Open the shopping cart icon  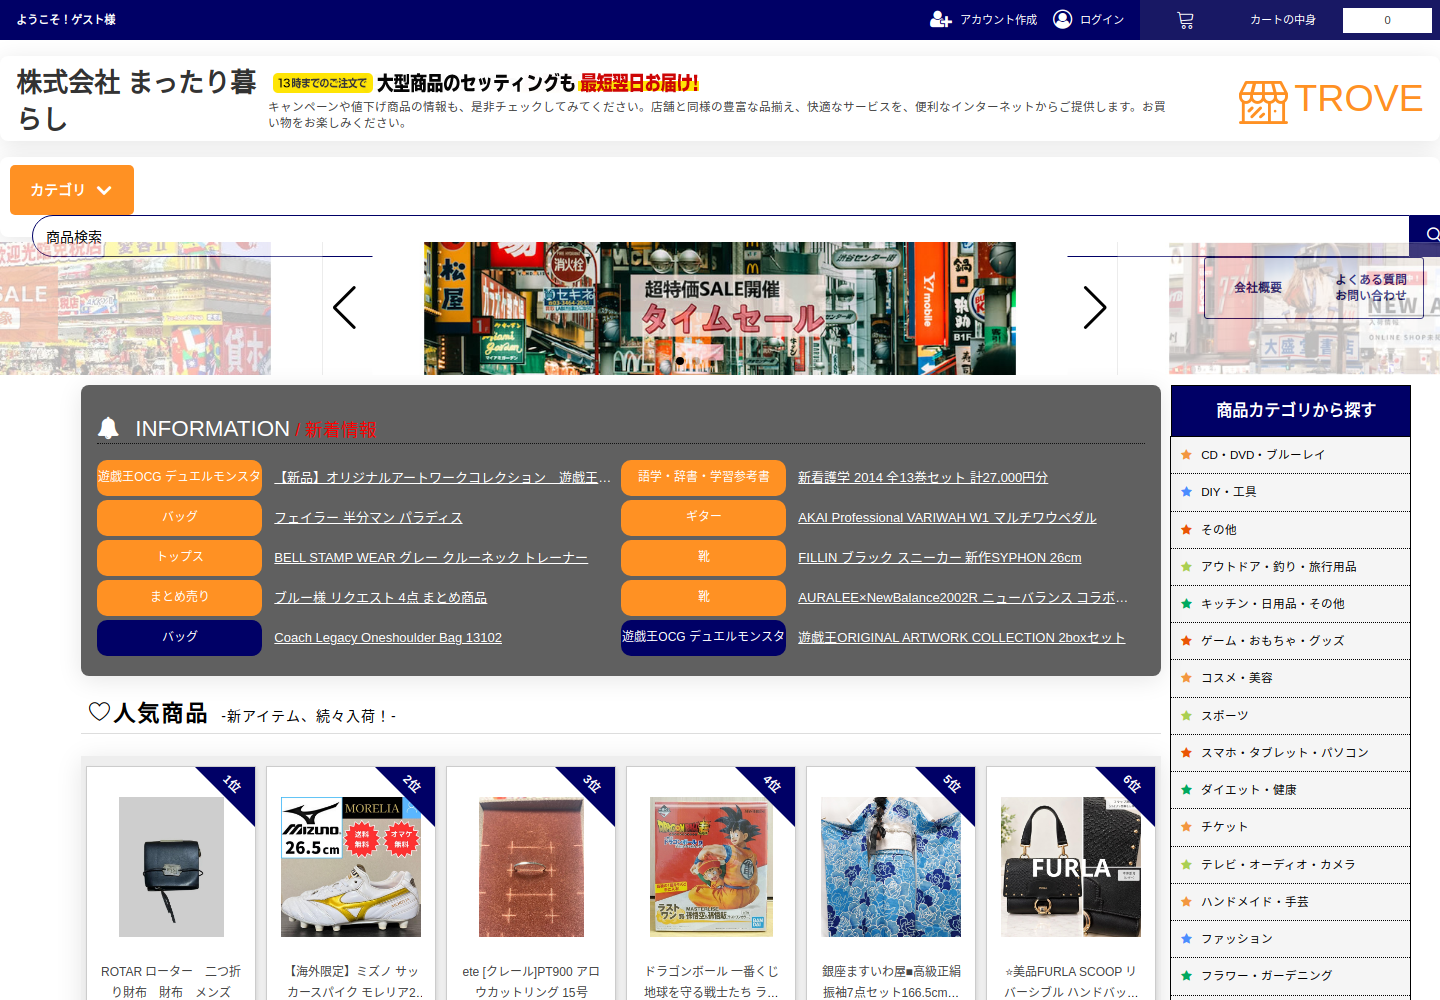(x=1185, y=20)
